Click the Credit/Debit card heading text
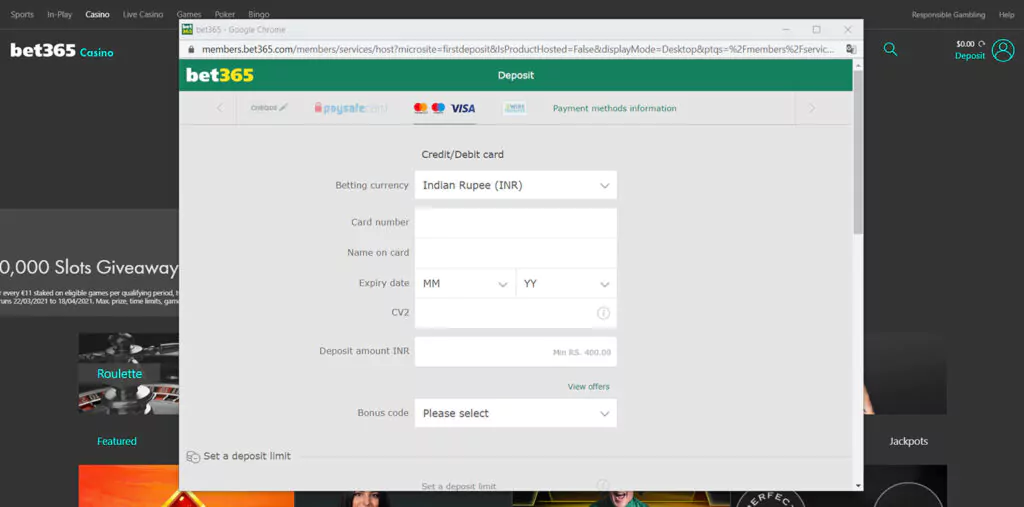Viewport: 1024px width, 507px height. 462,155
